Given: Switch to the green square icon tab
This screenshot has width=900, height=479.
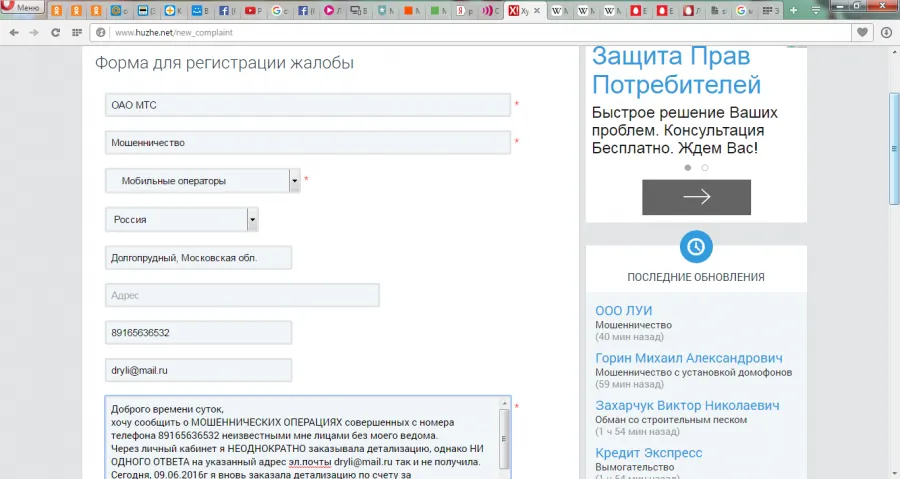Looking at the screenshot, I should [438, 10].
